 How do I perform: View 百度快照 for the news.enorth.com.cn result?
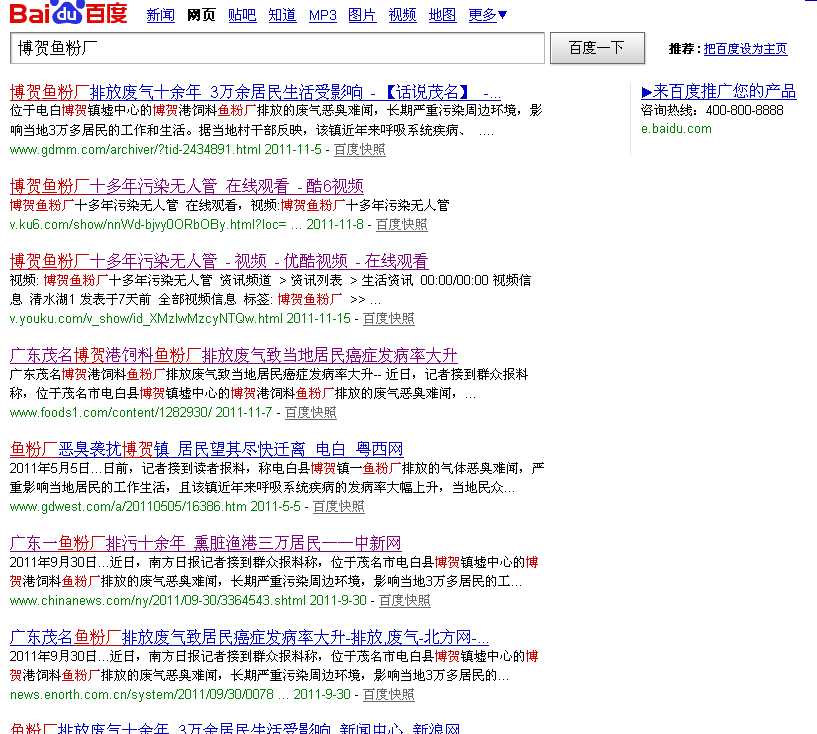[x=388, y=694]
